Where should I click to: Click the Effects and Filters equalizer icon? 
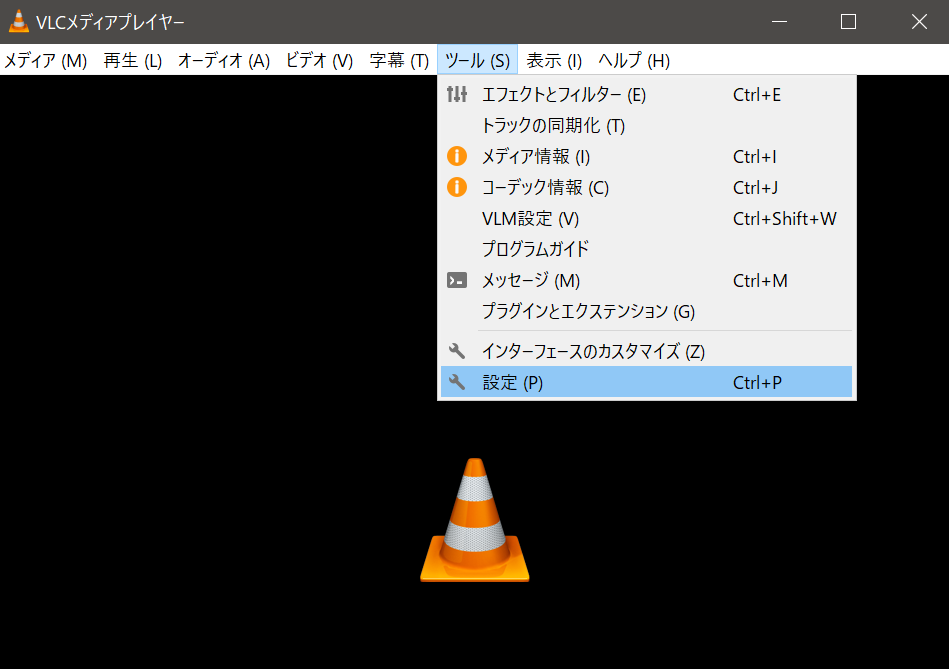tap(457, 94)
